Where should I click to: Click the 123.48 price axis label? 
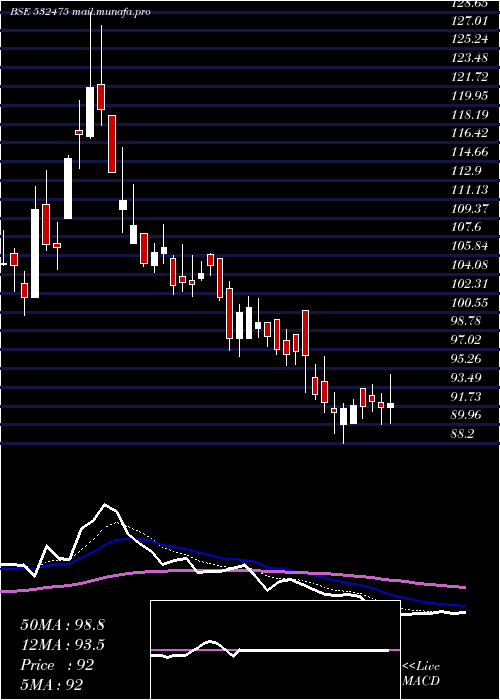(x=470, y=58)
